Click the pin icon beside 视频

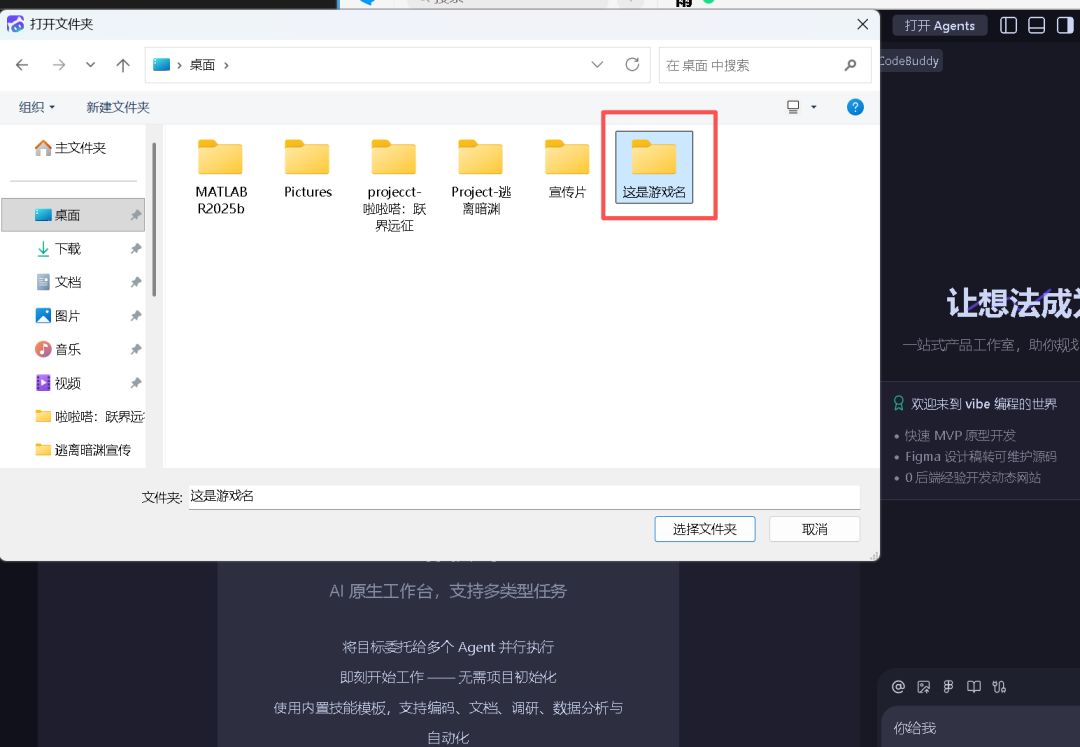[x=136, y=383]
